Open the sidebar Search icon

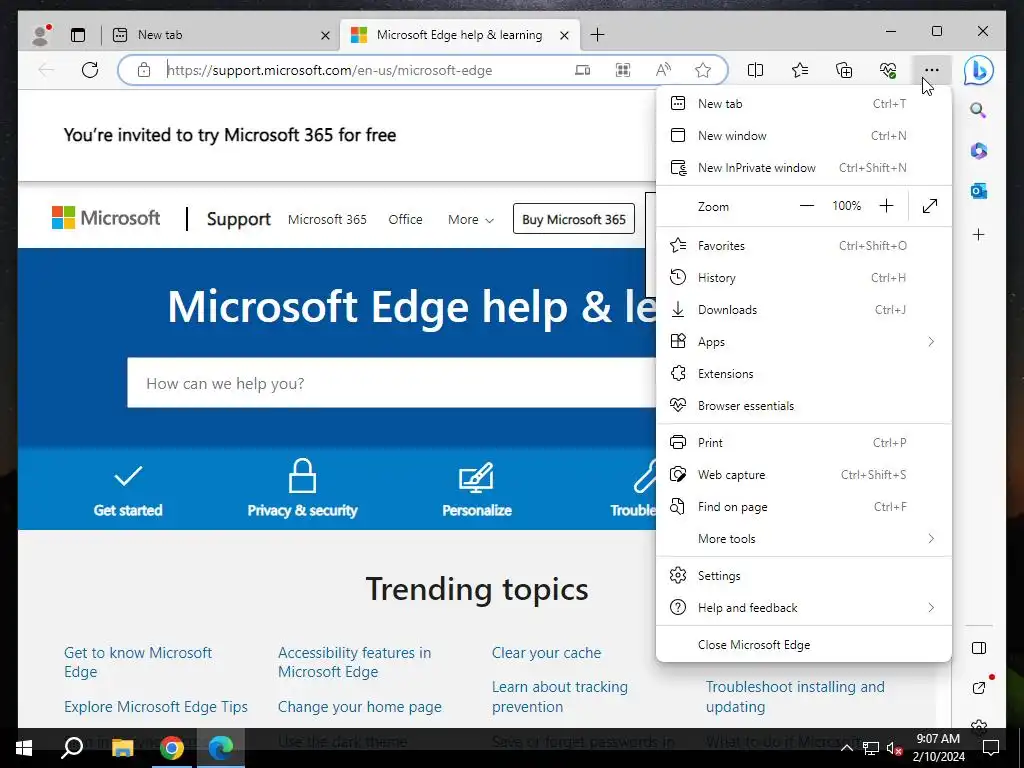(978, 110)
